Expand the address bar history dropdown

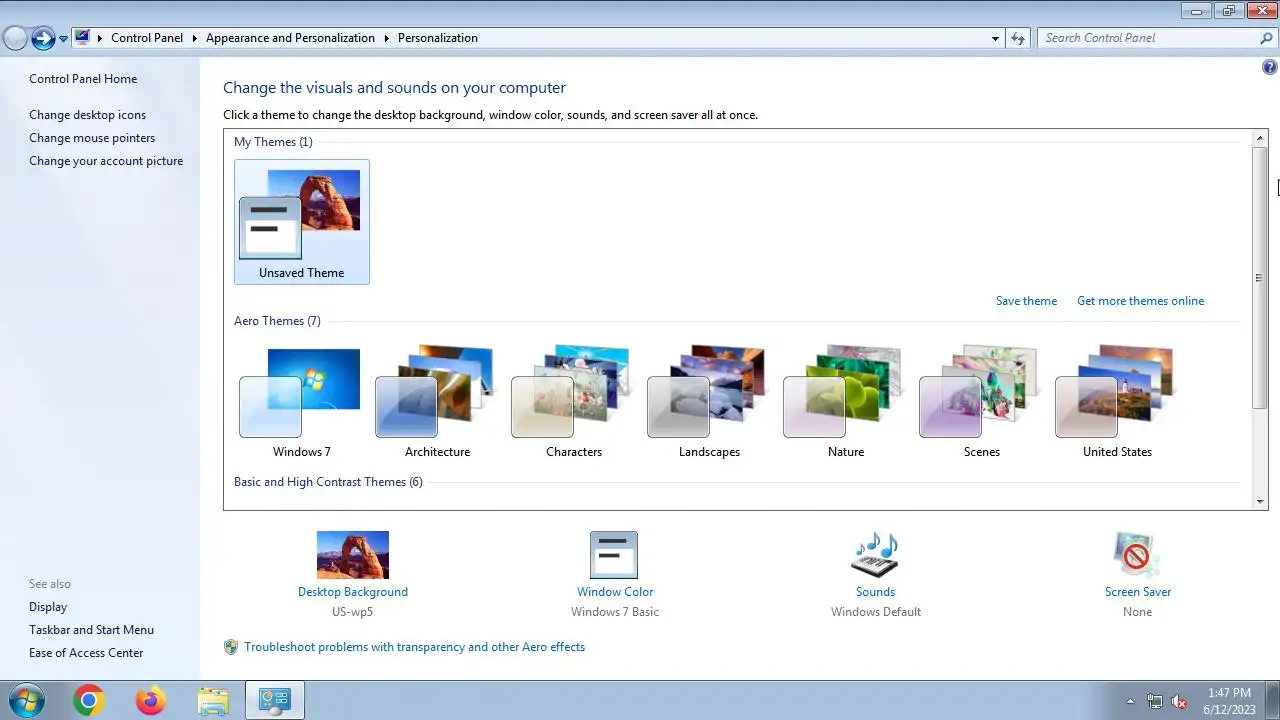pos(995,38)
